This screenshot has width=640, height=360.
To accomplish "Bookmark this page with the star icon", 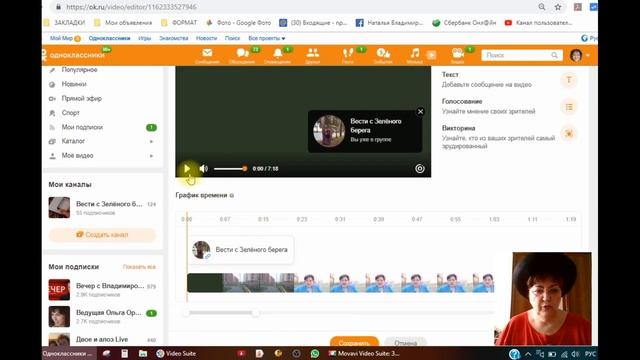I will (x=558, y=7).
